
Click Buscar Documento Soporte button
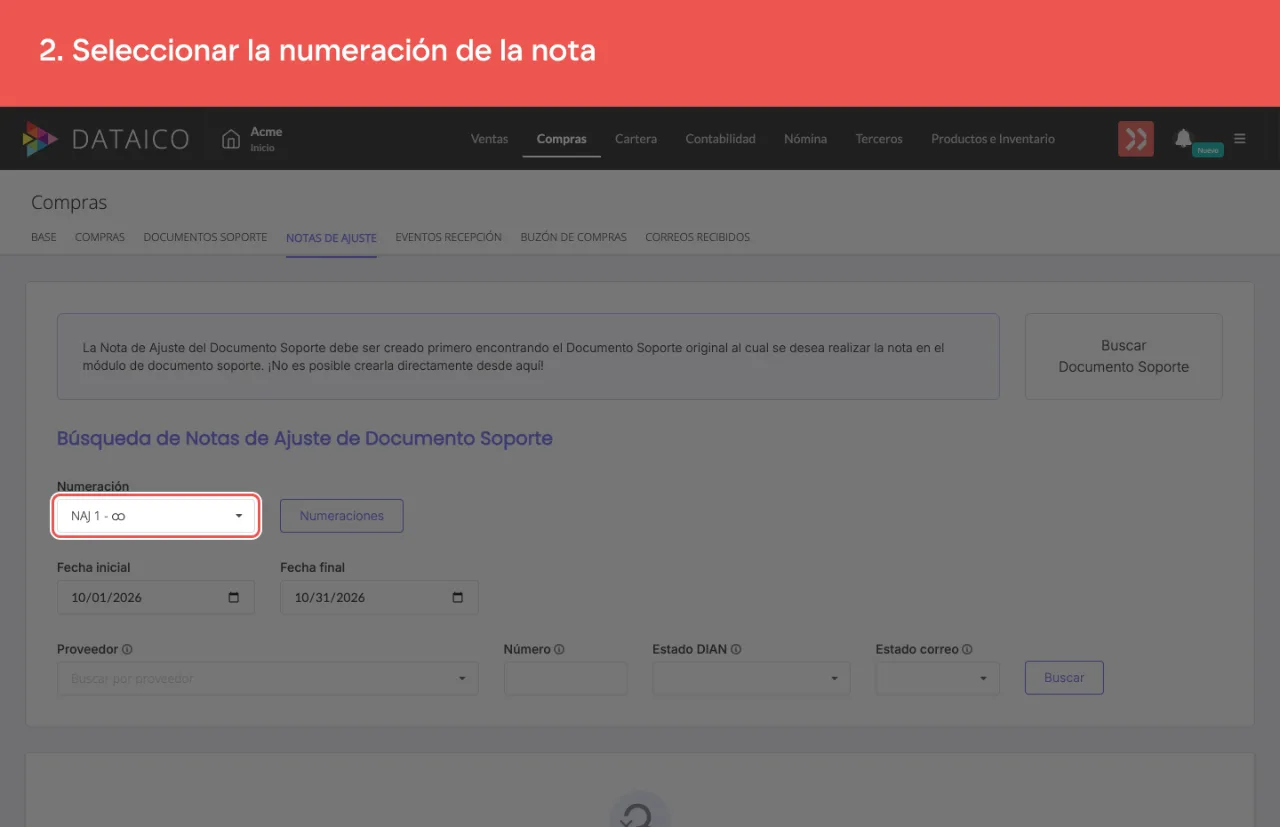tap(1123, 356)
